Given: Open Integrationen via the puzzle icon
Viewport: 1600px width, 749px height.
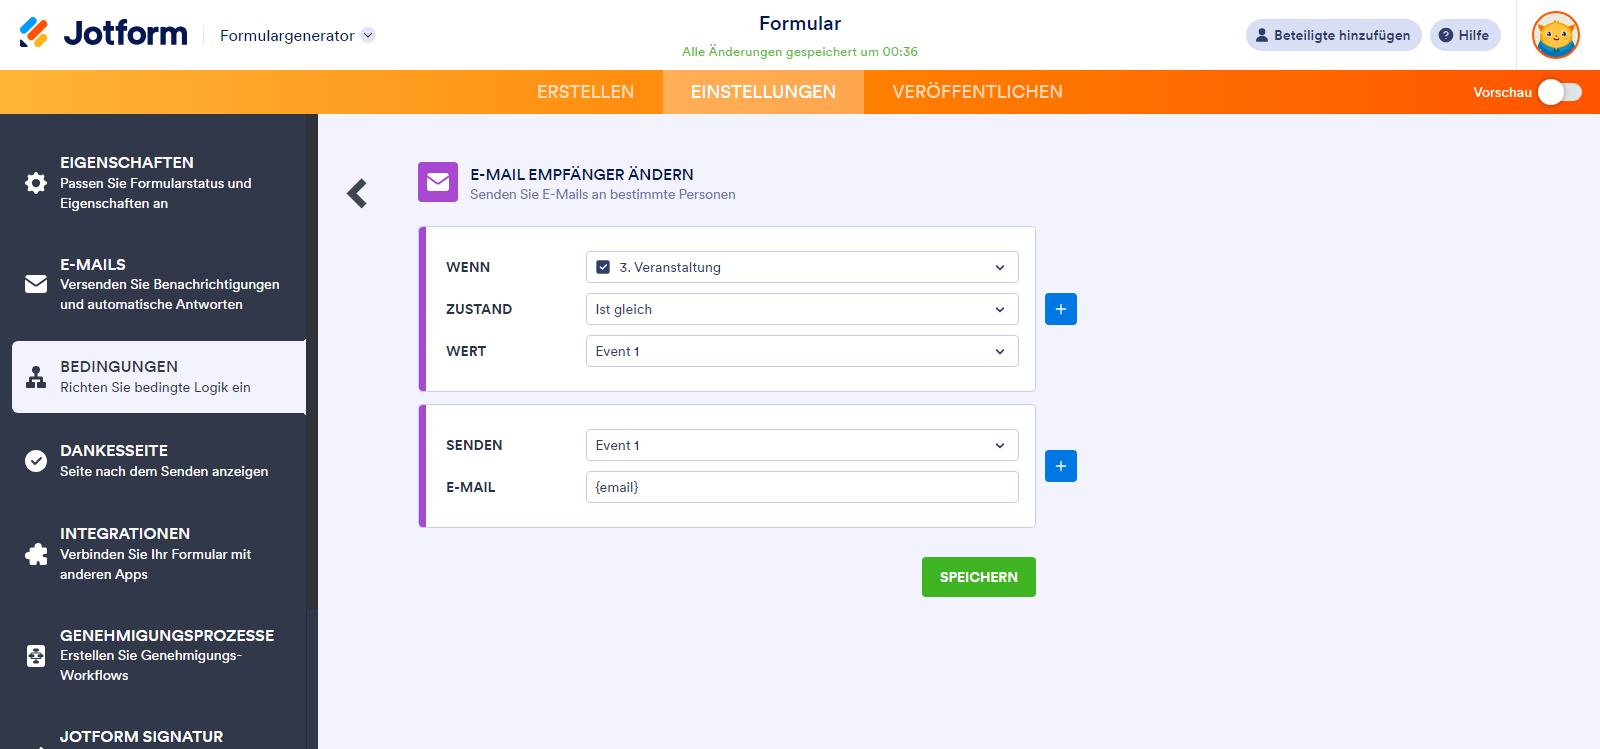Looking at the screenshot, I should click(x=36, y=554).
